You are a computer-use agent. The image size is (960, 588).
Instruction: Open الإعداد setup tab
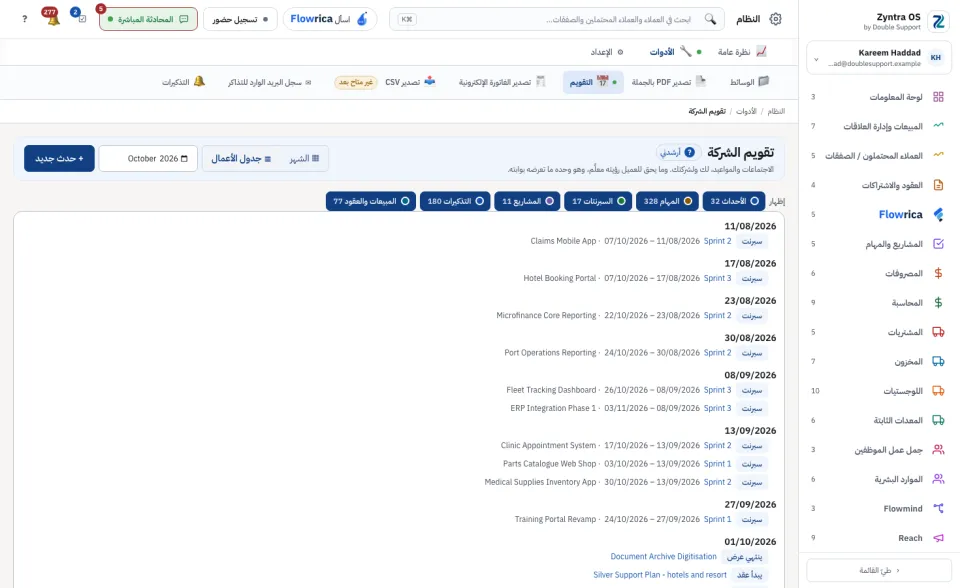click(x=607, y=52)
